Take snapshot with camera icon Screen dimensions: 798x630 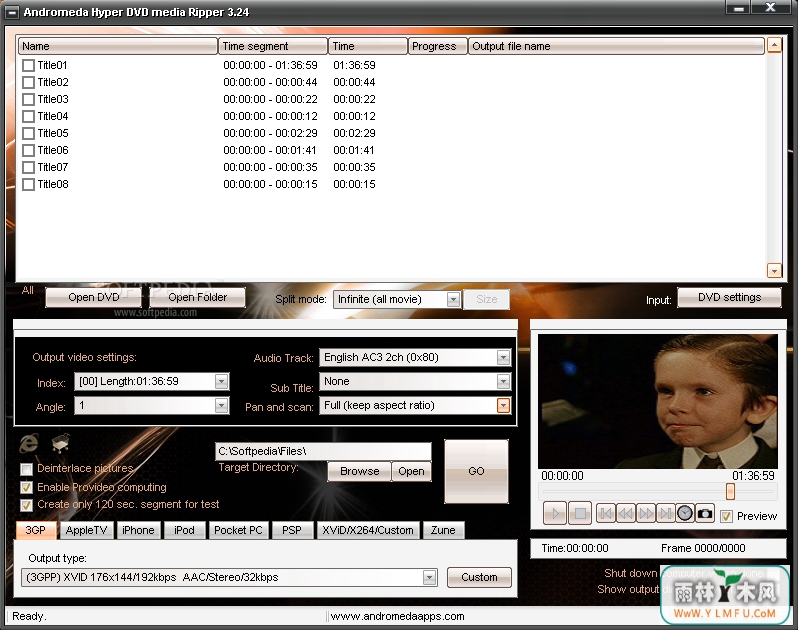point(705,513)
